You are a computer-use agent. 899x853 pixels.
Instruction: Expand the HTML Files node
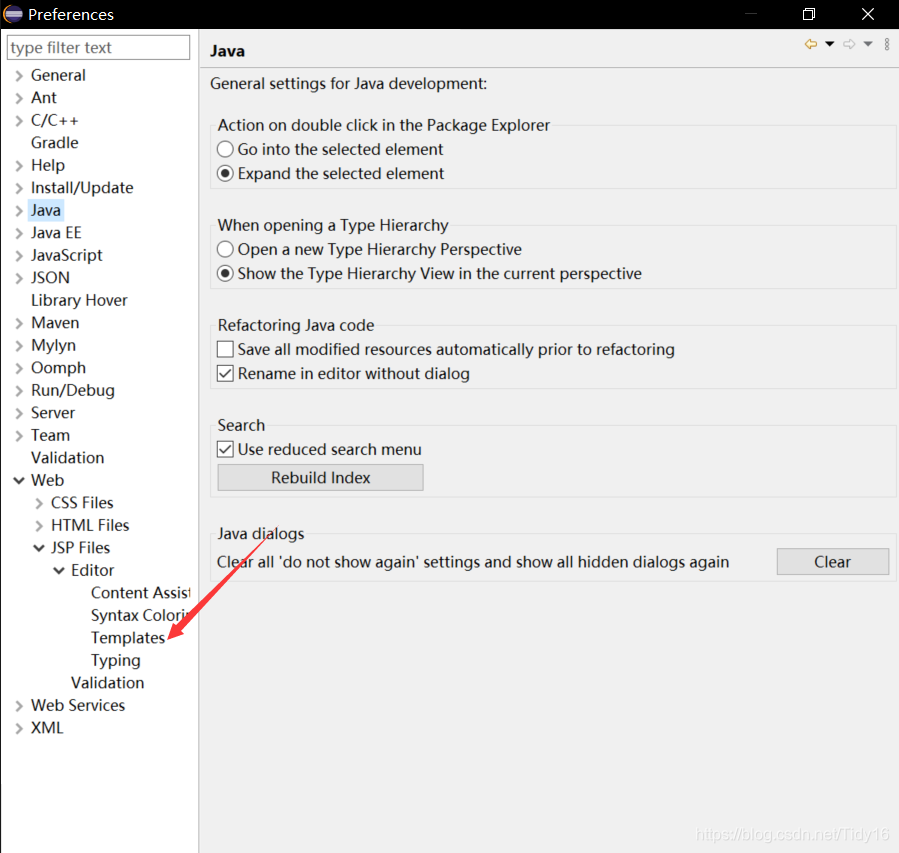pyautogui.click(x=39, y=526)
